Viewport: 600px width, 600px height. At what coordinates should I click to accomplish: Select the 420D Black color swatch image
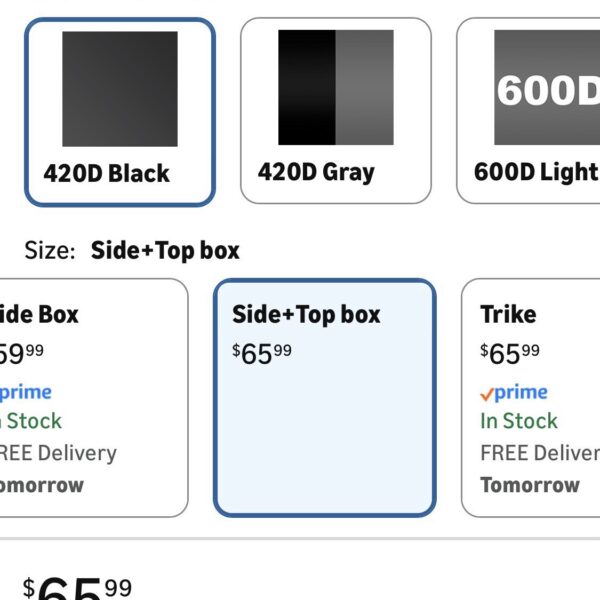(120, 89)
